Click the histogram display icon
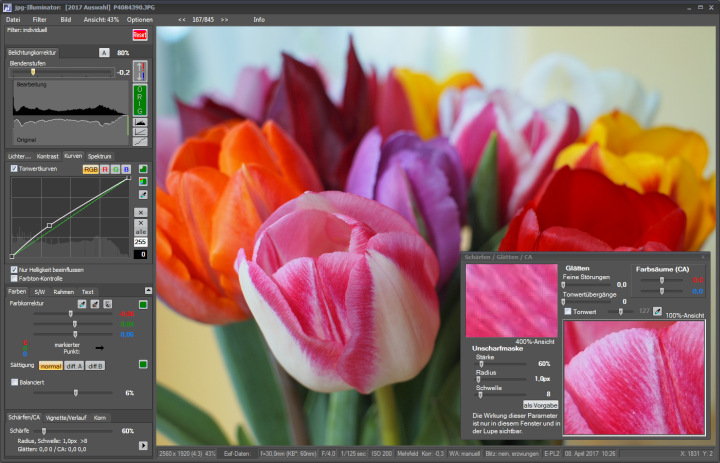This screenshot has height=463, width=720. 140,122
